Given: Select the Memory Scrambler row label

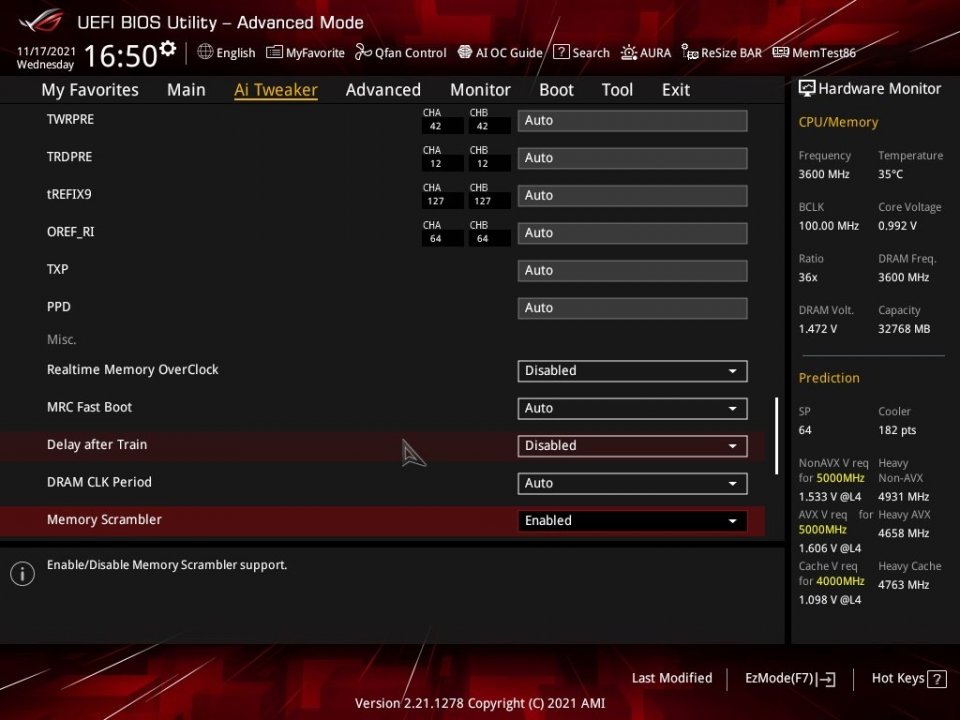Looking at the screenshot, I should coord(104,520).
